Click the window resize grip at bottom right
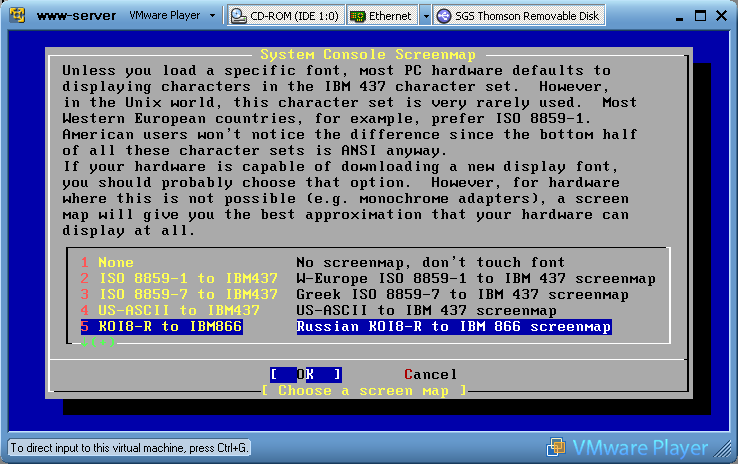Image resolution: width=738 pixels, height=464 pixels. (722, 449)
